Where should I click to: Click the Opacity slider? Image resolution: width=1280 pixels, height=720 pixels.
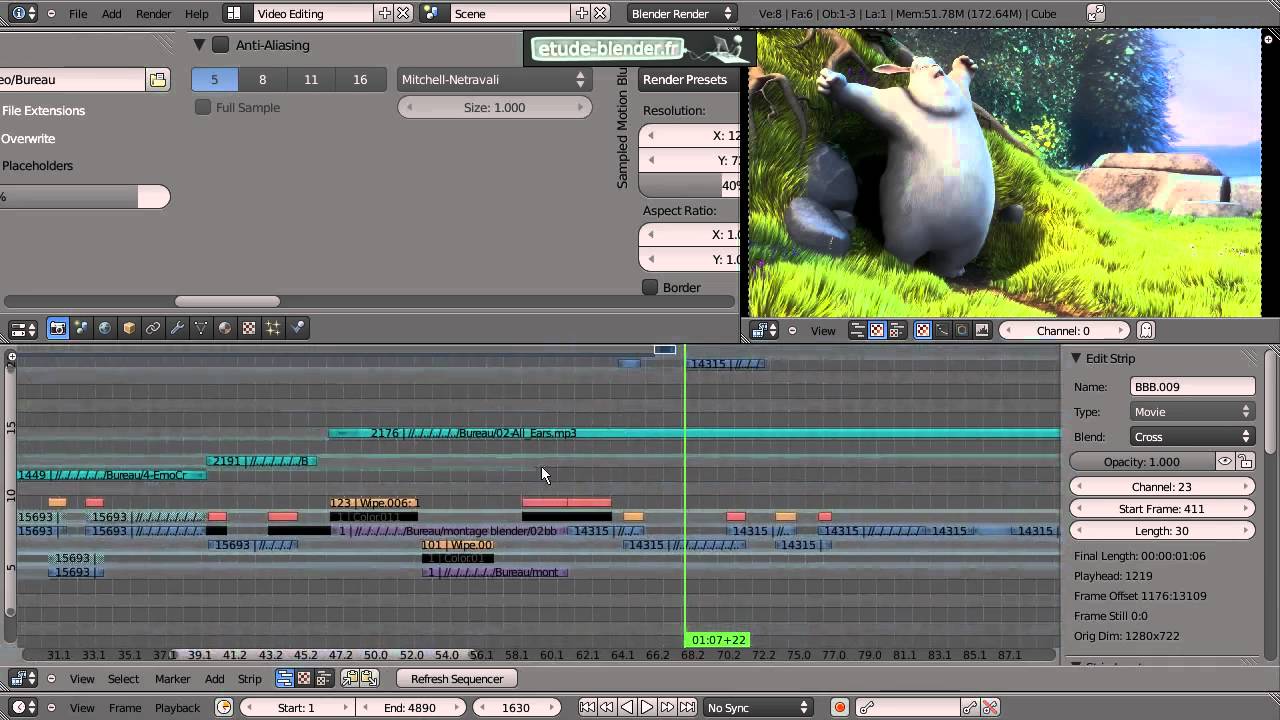[x=1141, y=462]
